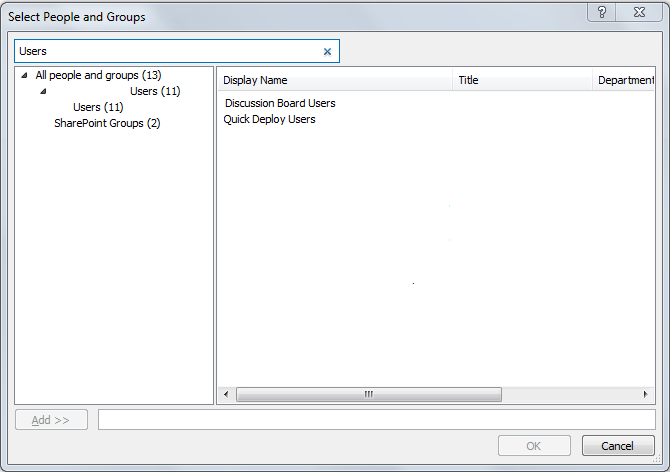670x472 pixels.
Task: Click the Cancel button
Action: coord(617,446)
